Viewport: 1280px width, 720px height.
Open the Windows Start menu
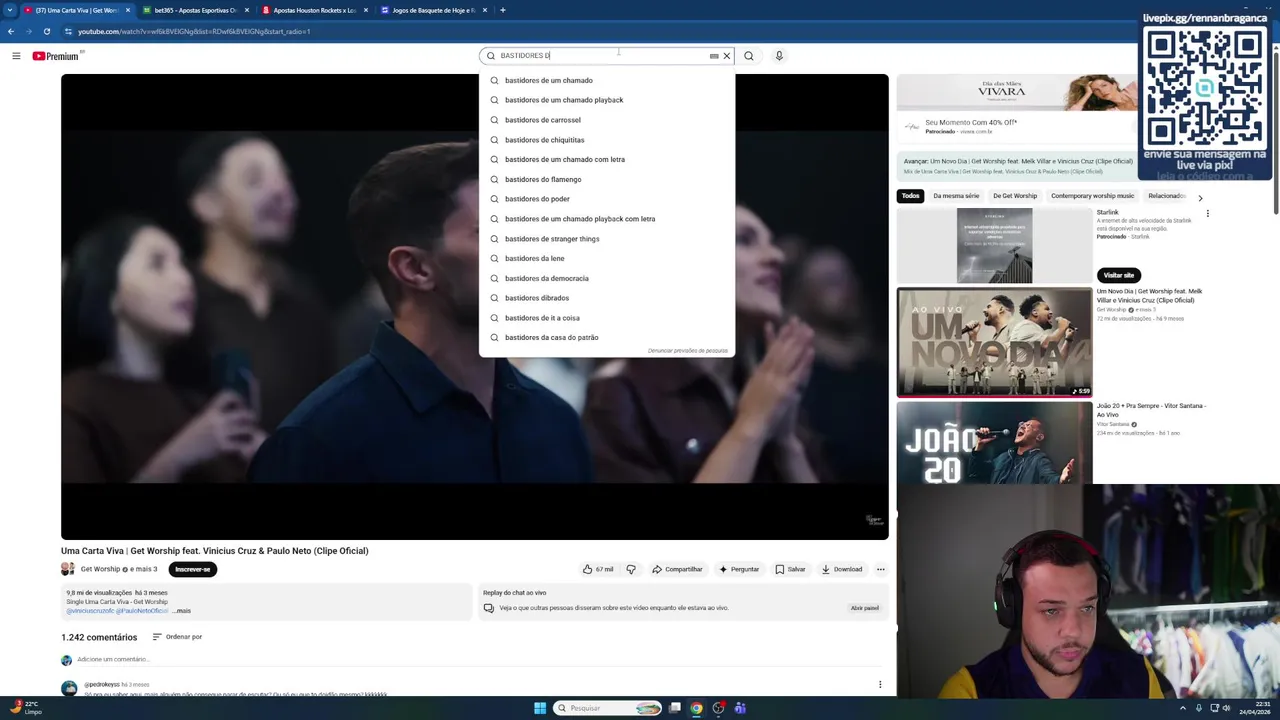click(540, 708)
